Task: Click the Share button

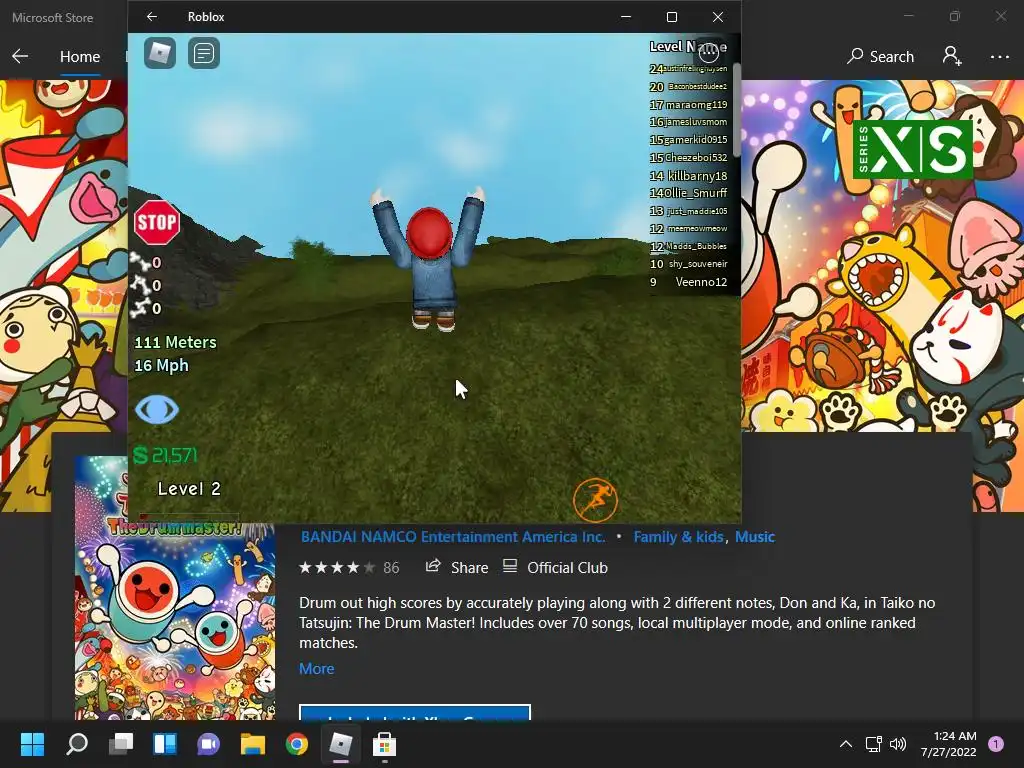Action: (x=456, y=568)
